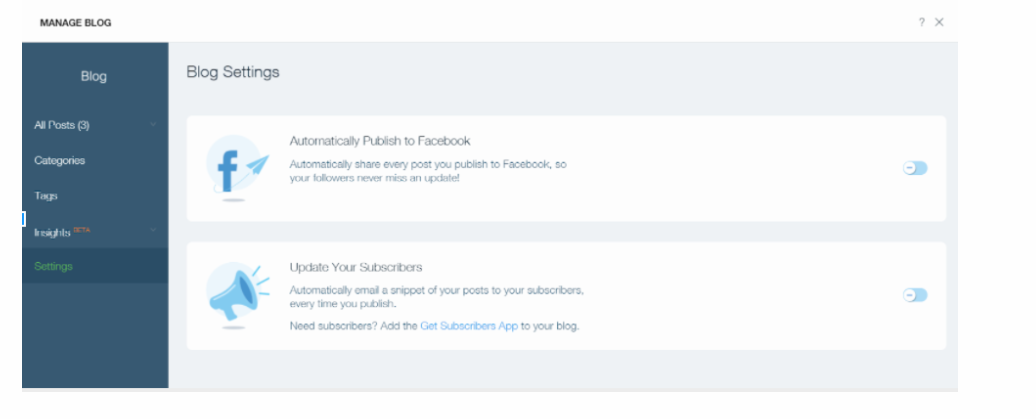
Task: Click the Blog Settings heading
Action: (233, 71)
